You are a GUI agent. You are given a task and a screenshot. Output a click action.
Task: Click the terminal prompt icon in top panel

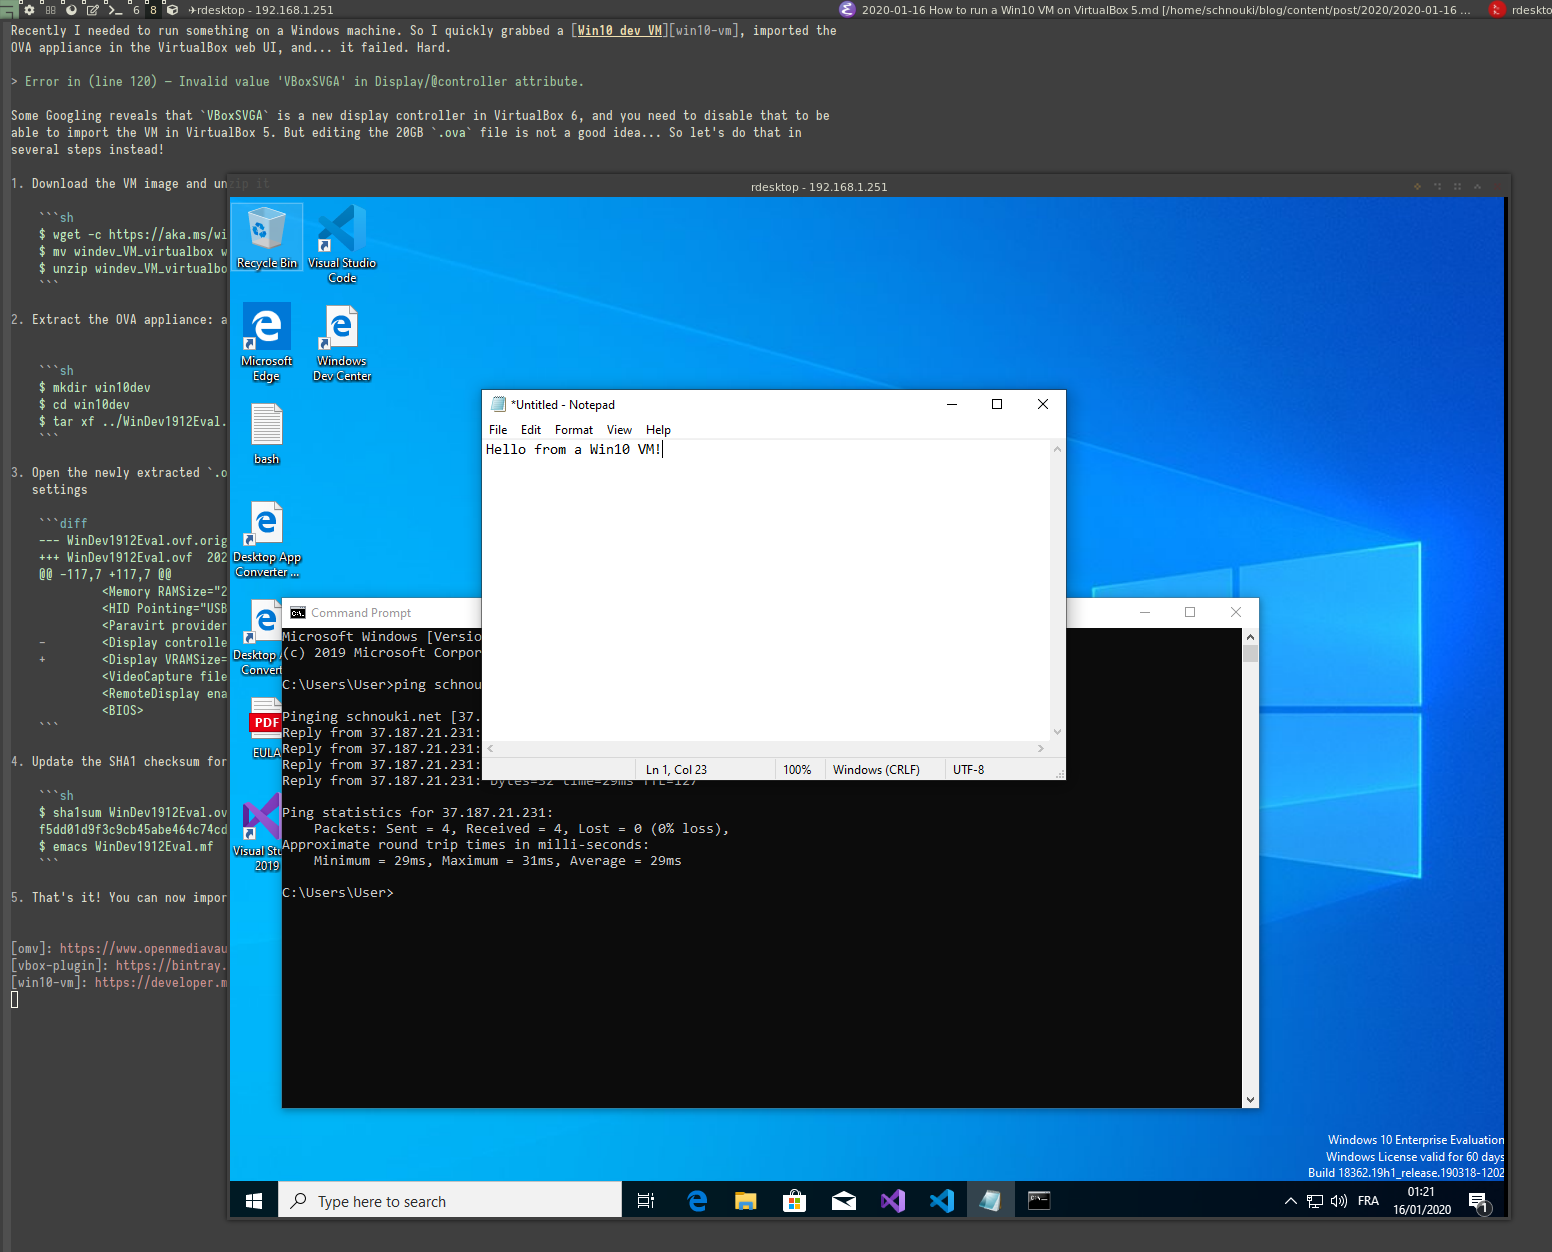(115, 10)
